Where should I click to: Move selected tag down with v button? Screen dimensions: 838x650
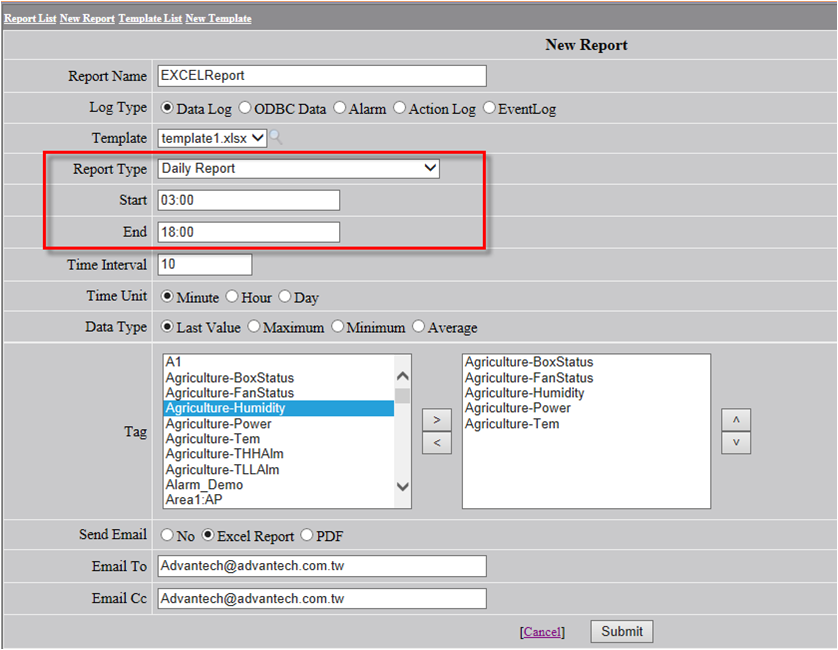735,442
